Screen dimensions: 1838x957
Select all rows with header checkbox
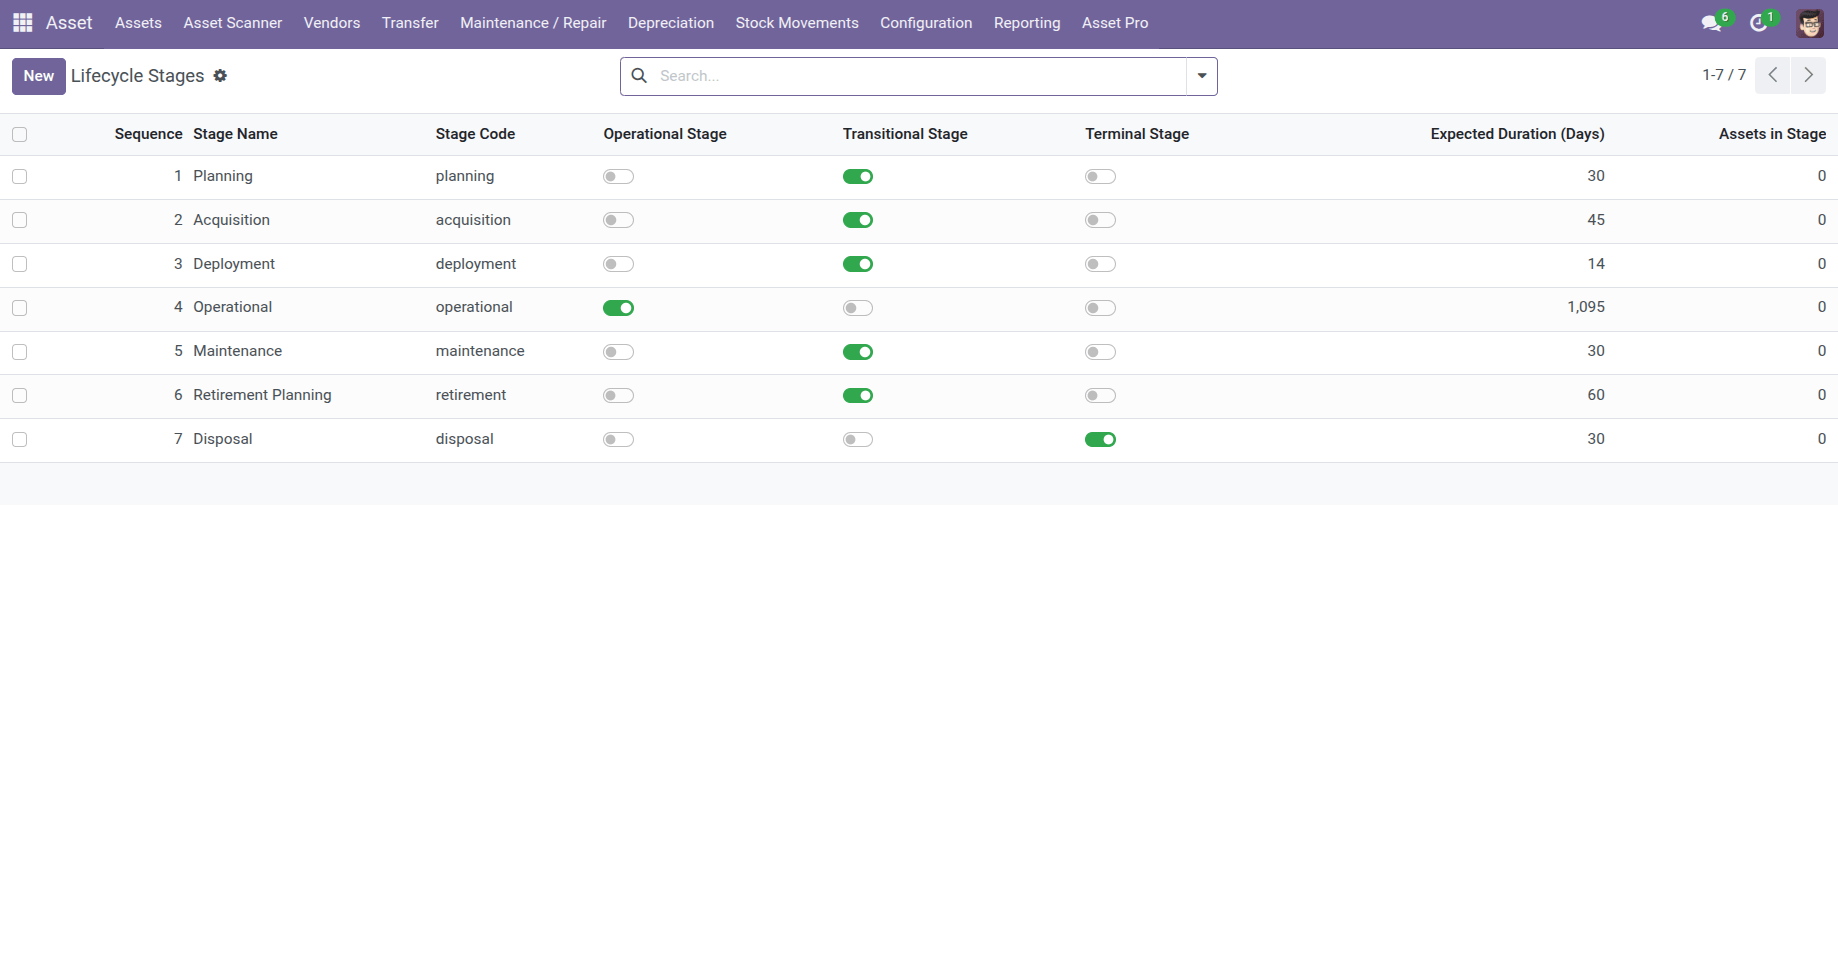20,134
